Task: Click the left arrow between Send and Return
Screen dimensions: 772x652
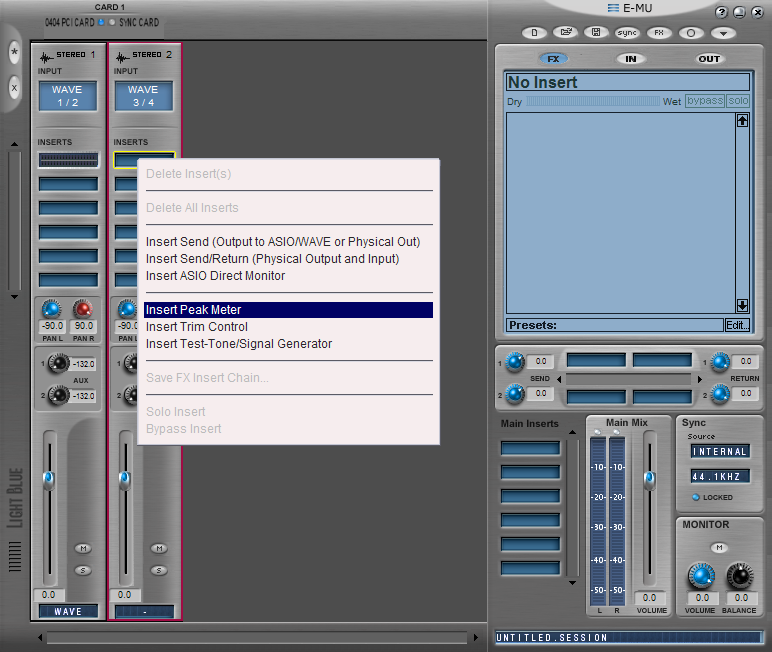Action: (559, 379)
